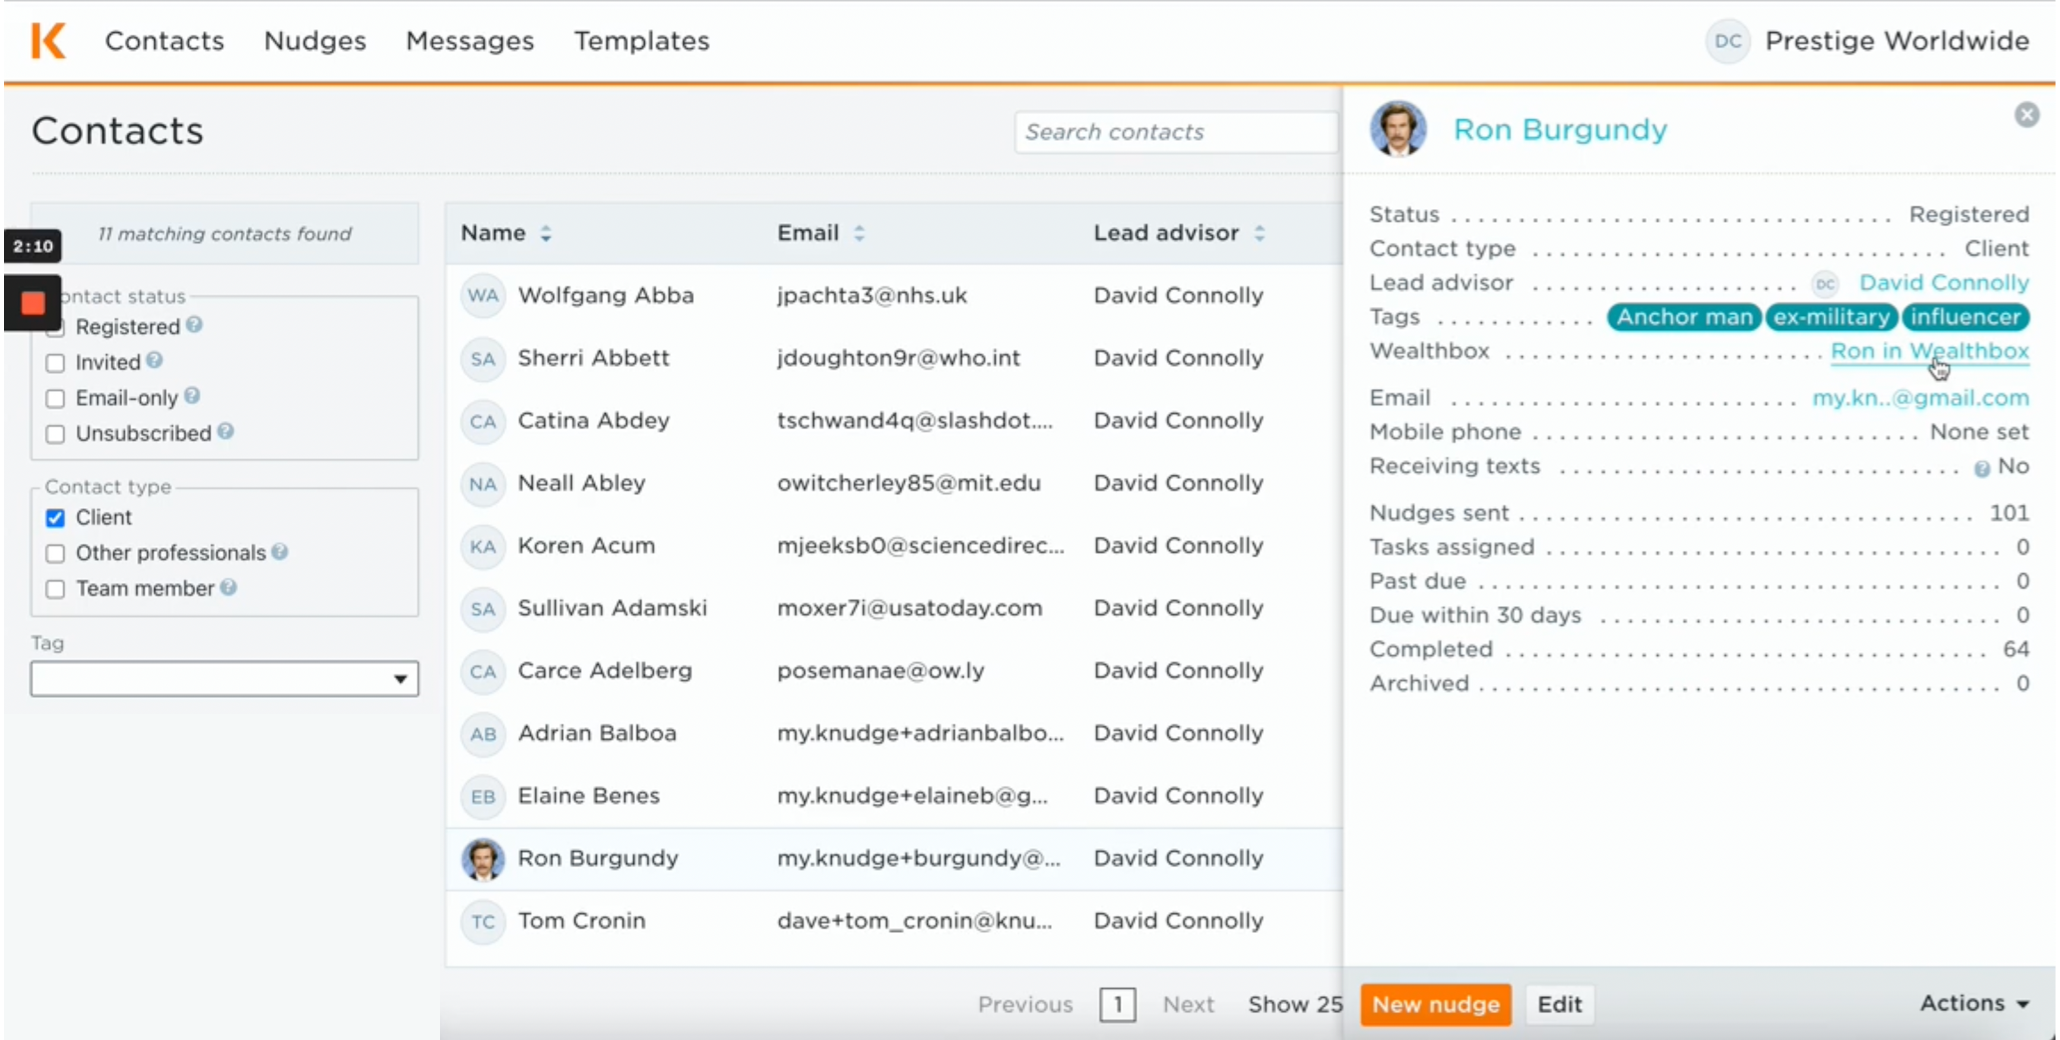Open help icon next to Other professionals

point(279,551)
